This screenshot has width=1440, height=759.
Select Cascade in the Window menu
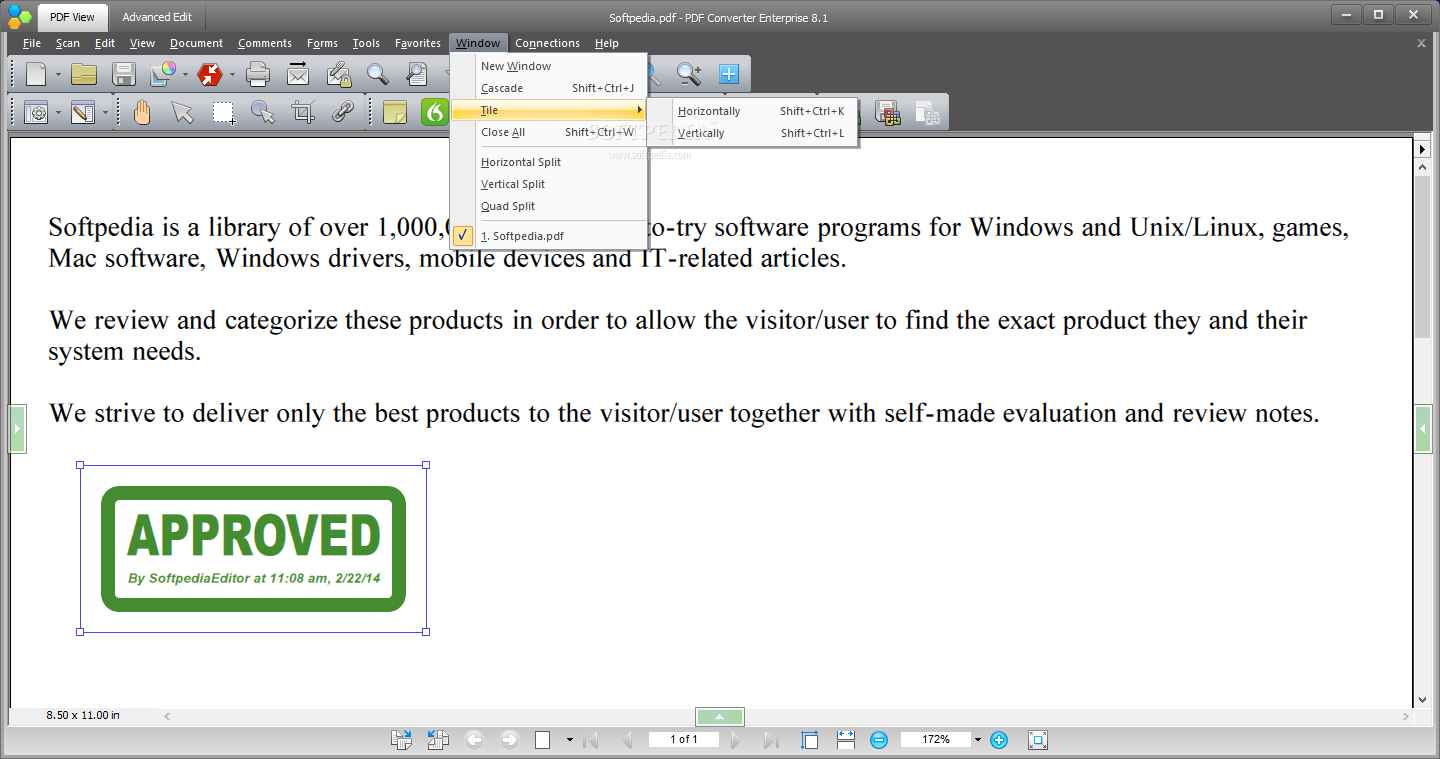point(549,88)
